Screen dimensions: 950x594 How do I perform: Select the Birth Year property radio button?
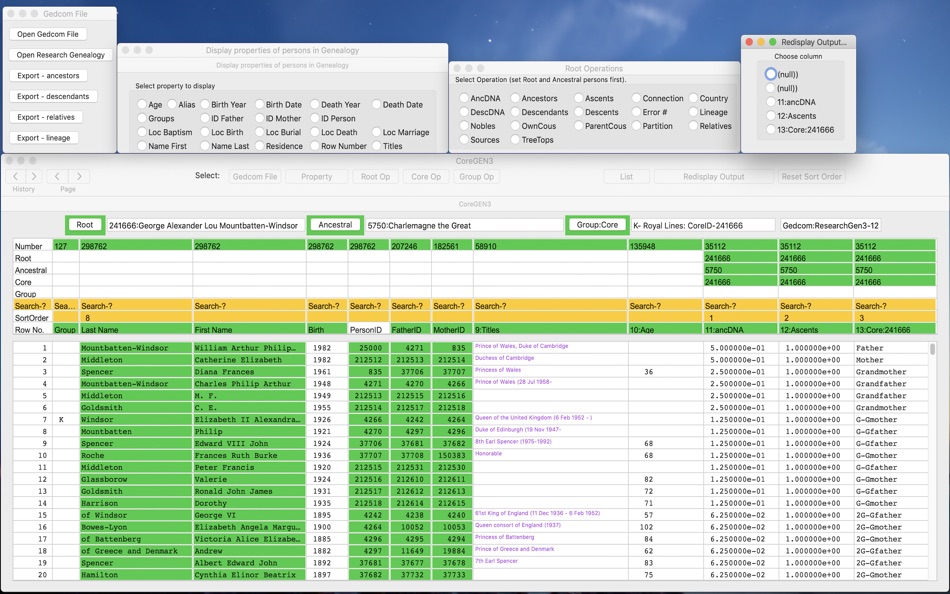coord(205,104)
